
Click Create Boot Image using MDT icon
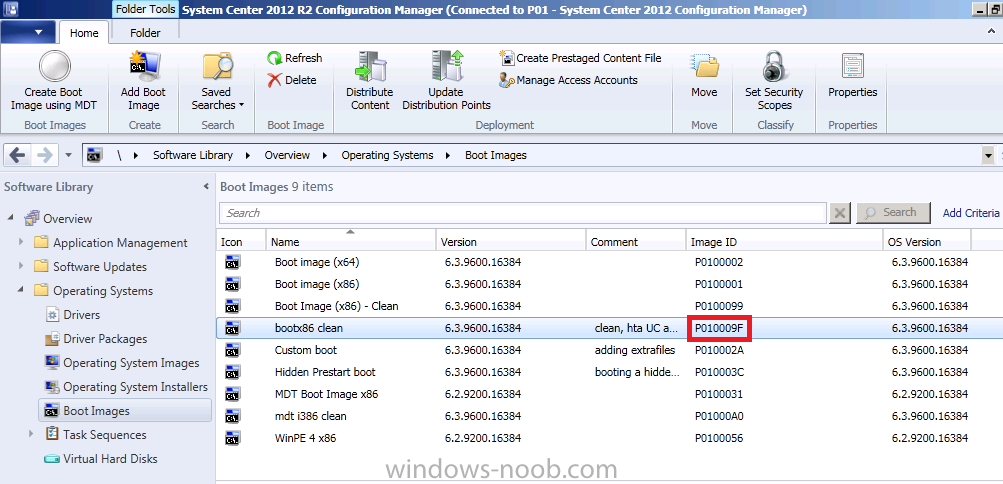(54, 65)
